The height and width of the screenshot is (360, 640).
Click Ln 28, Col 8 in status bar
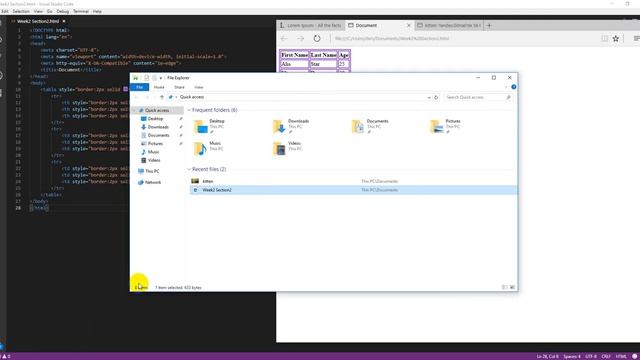point(547,356)
